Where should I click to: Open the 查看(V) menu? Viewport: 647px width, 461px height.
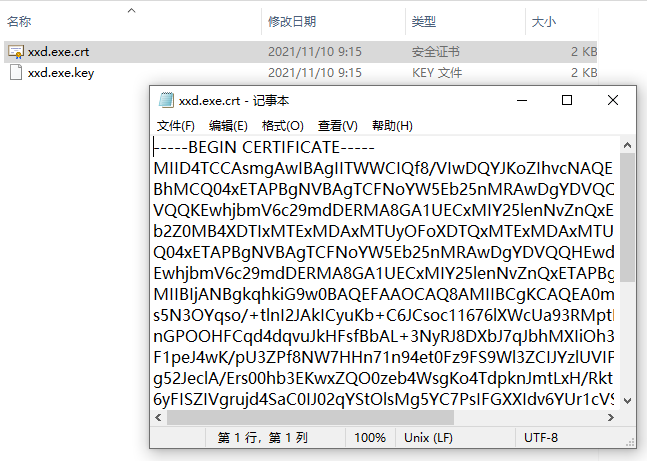tap(337, 125)
